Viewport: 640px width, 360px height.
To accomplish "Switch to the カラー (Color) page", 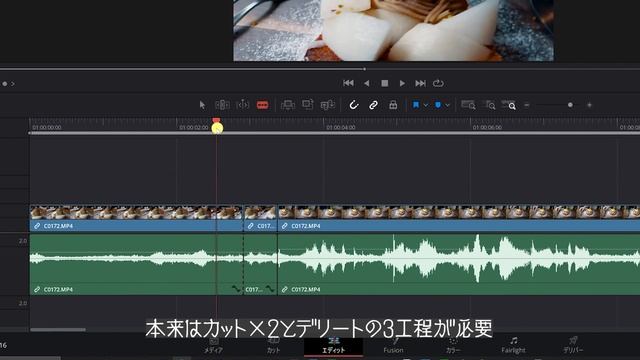I will tap(453, 345).
